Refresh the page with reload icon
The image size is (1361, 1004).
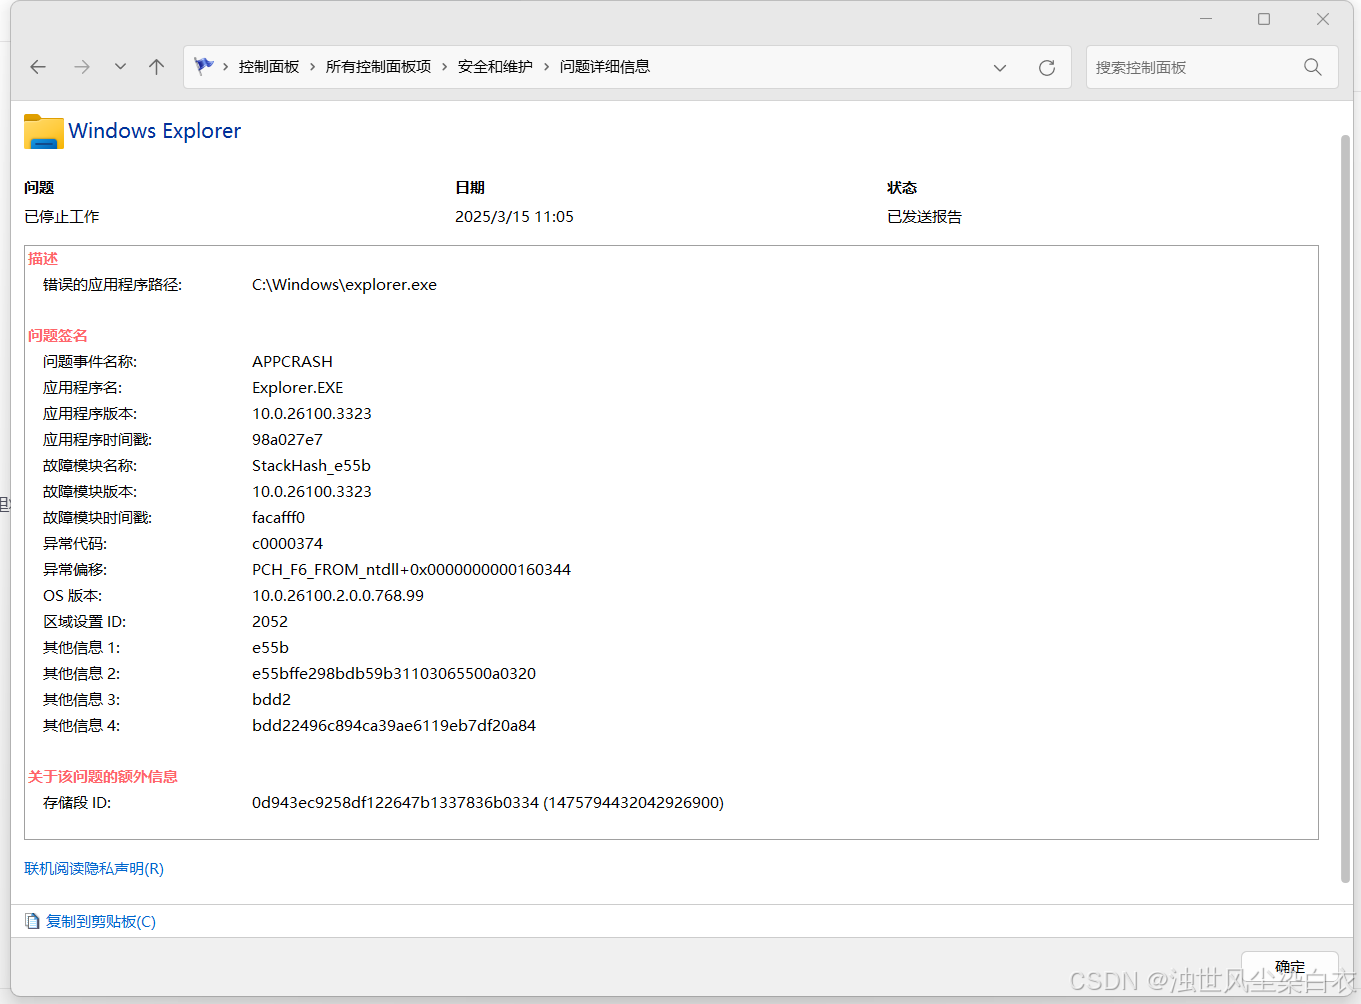[x=1047, y=68]
